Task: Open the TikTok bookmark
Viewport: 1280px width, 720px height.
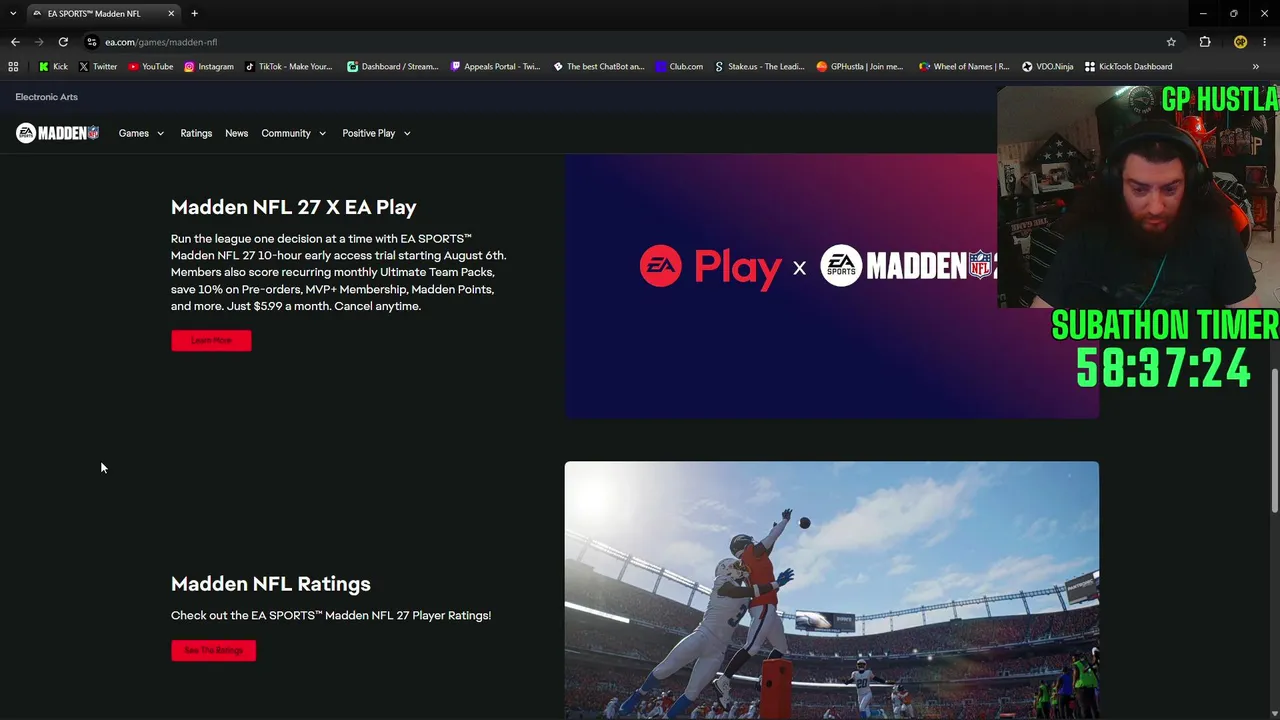Action: click(x=289, y=67)
